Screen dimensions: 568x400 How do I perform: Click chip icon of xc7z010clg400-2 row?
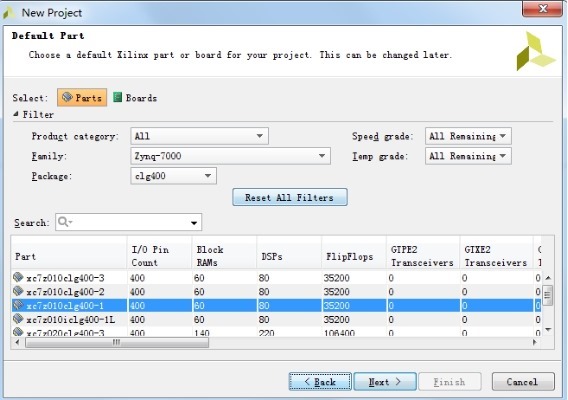coord(18,291)
